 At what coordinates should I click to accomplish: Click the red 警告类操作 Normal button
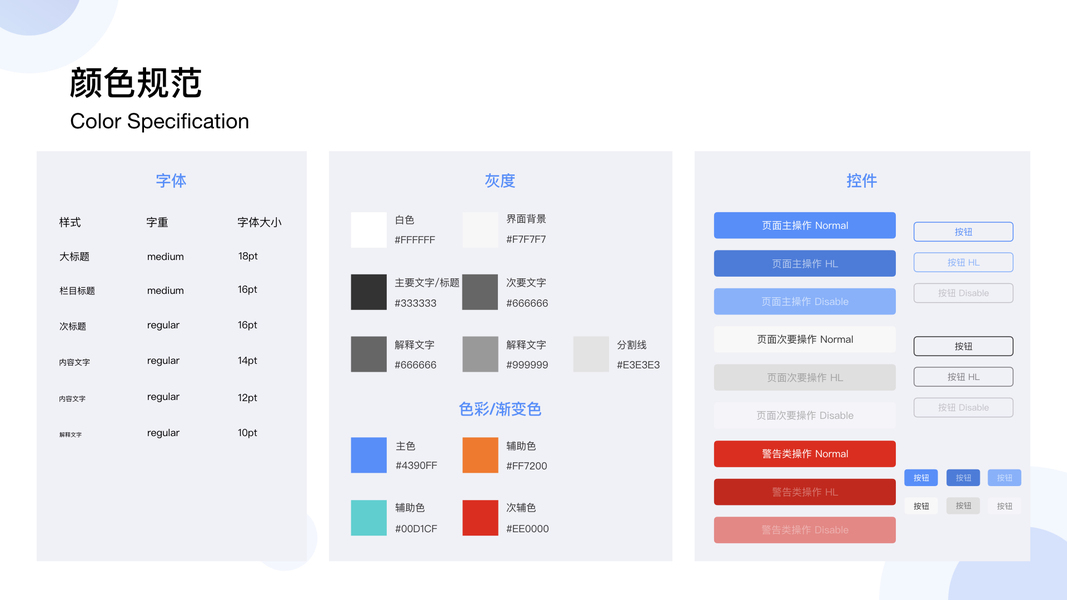tap(804, 454)
